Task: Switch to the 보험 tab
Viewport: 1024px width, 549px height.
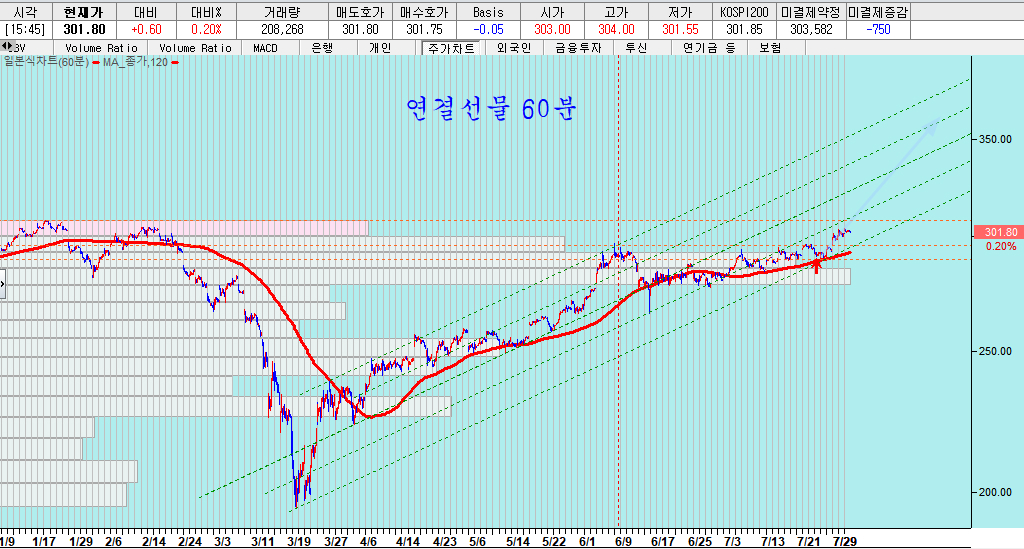Action: point(770,48)
